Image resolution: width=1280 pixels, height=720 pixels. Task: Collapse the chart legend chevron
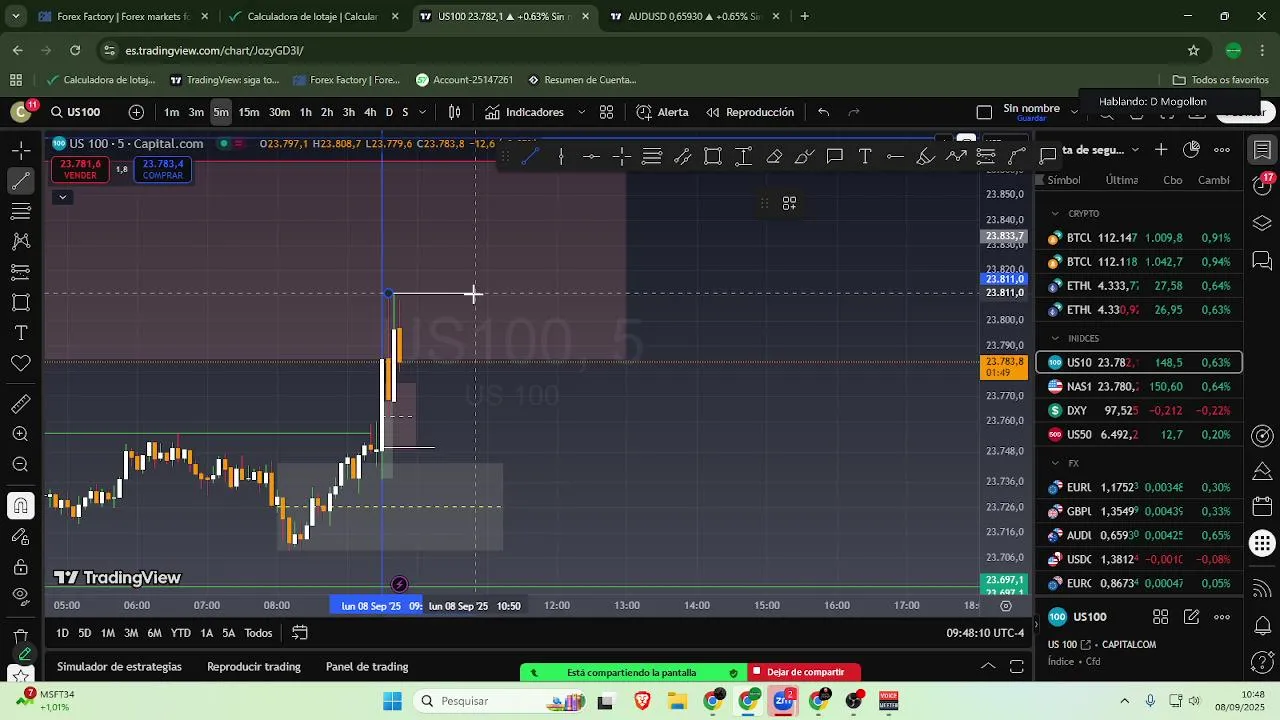[x=62, y=197]
